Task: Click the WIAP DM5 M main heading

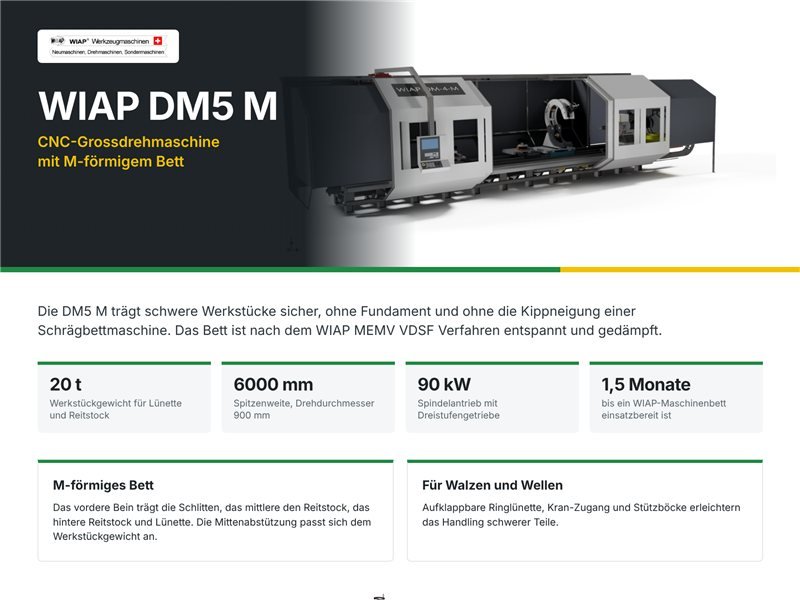Action: [x=158, y=106]
